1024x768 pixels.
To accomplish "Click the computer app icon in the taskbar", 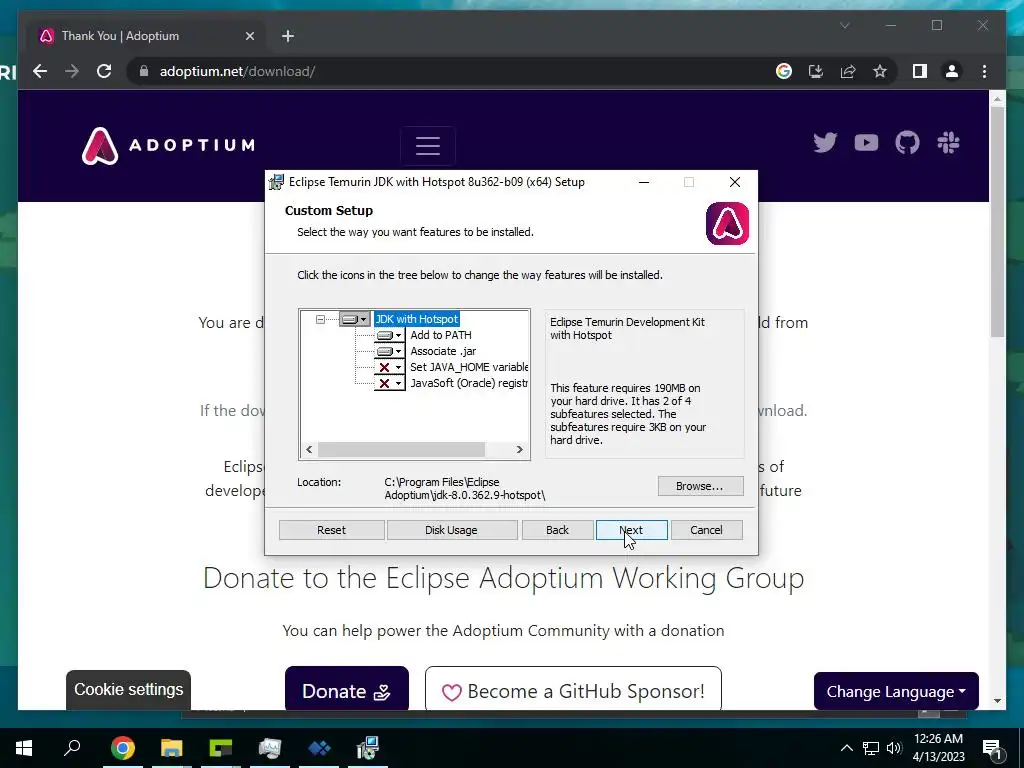I will (270, 748).
